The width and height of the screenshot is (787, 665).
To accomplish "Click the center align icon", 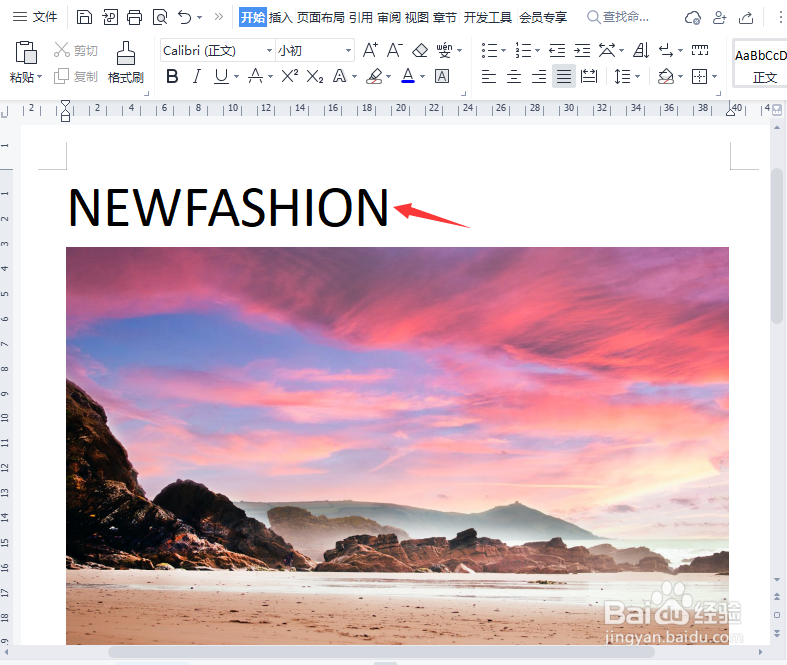I will (x=514, y=76).
